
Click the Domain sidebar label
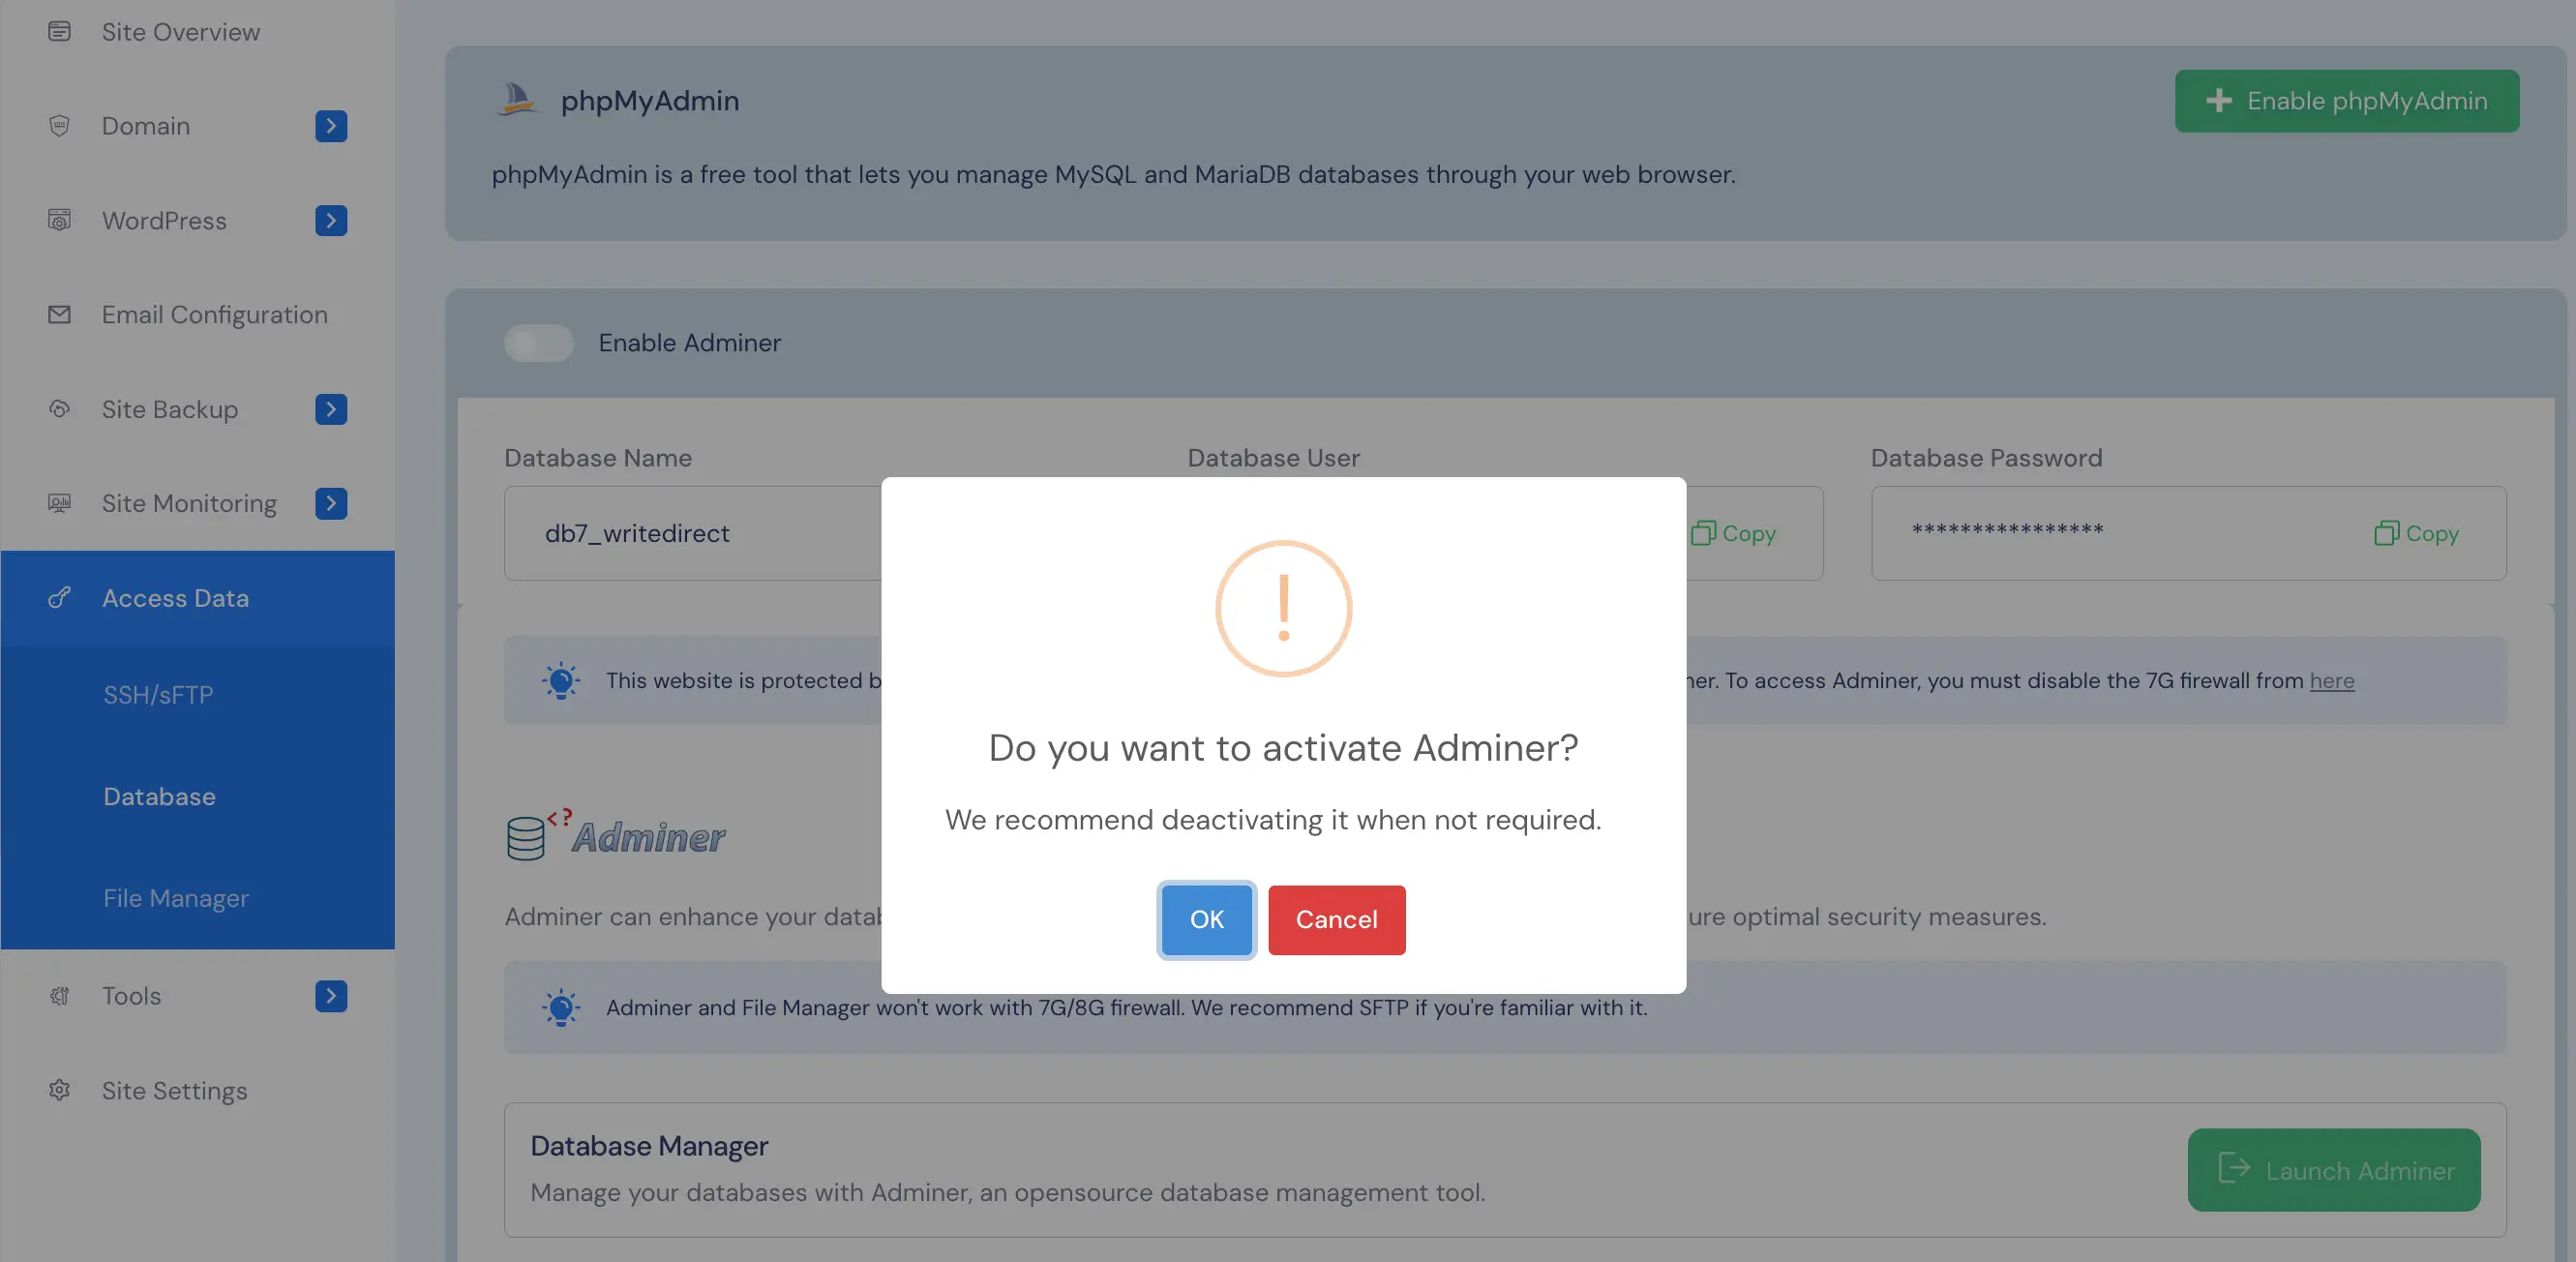(x=146, y=126)
